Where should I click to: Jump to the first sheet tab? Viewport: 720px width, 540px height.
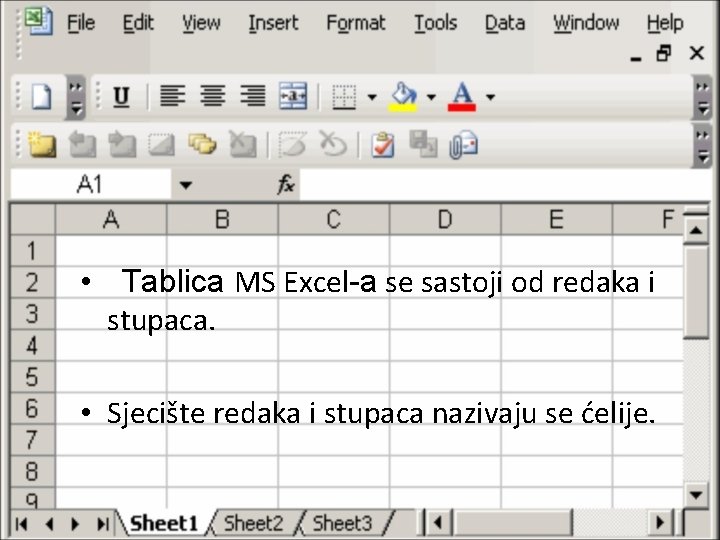(x=22, y=523)
